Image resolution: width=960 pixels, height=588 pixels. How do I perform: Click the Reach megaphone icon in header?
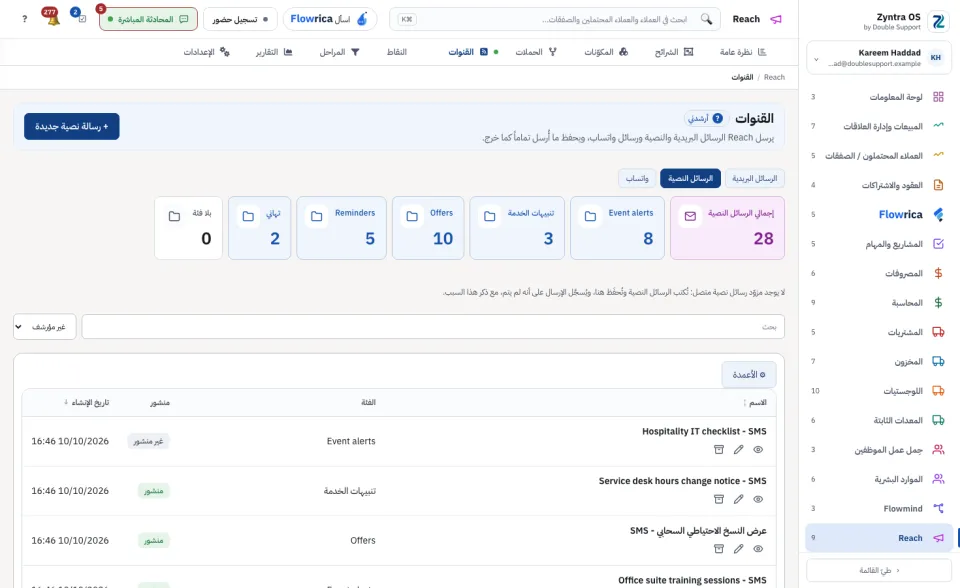776,19
